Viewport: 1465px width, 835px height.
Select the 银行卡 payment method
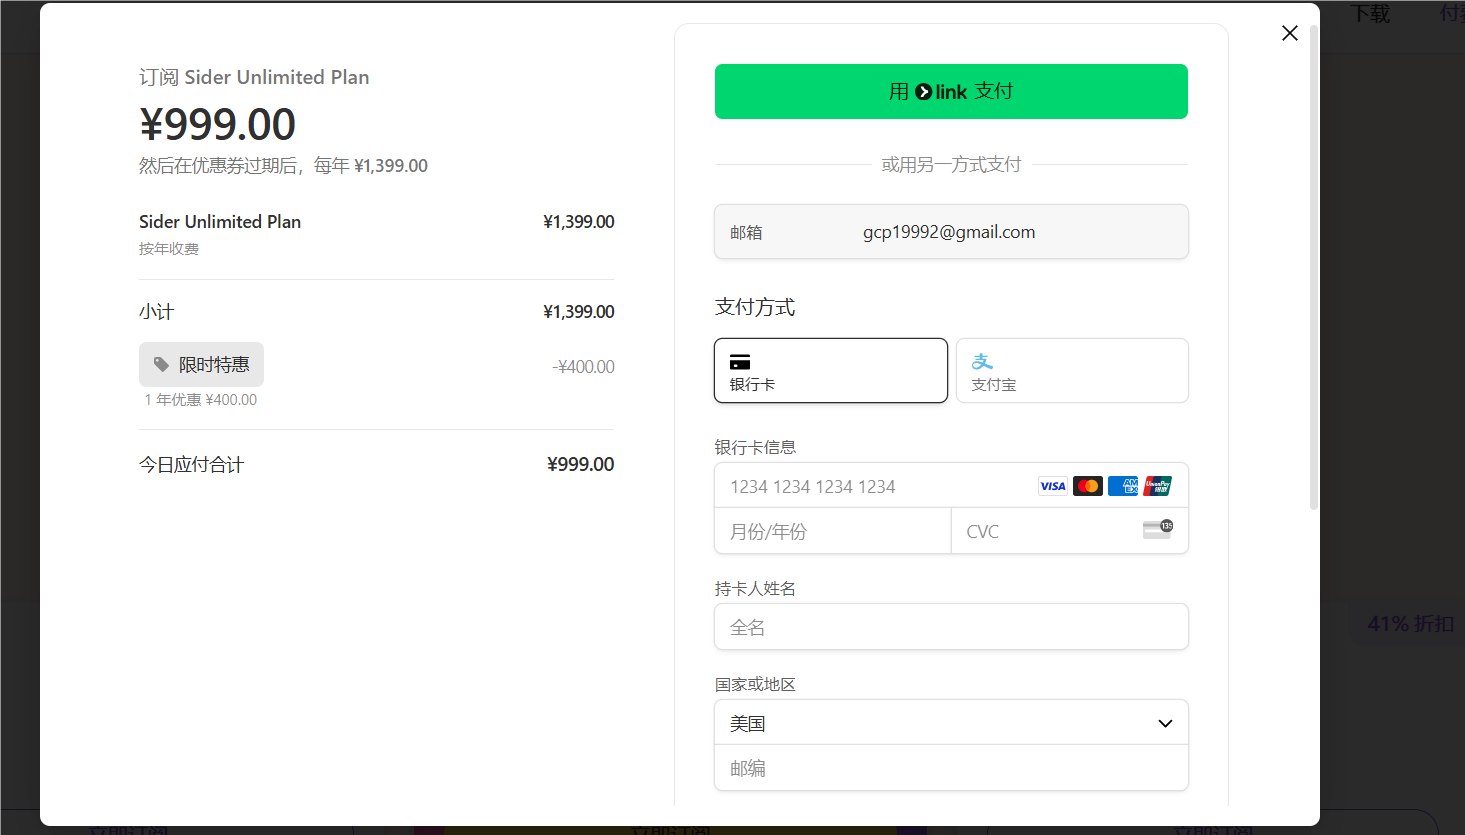tap(831, 370)
